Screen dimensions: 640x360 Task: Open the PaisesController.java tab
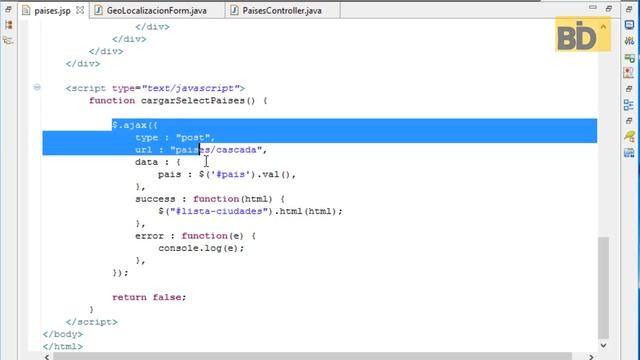point(282,11)
